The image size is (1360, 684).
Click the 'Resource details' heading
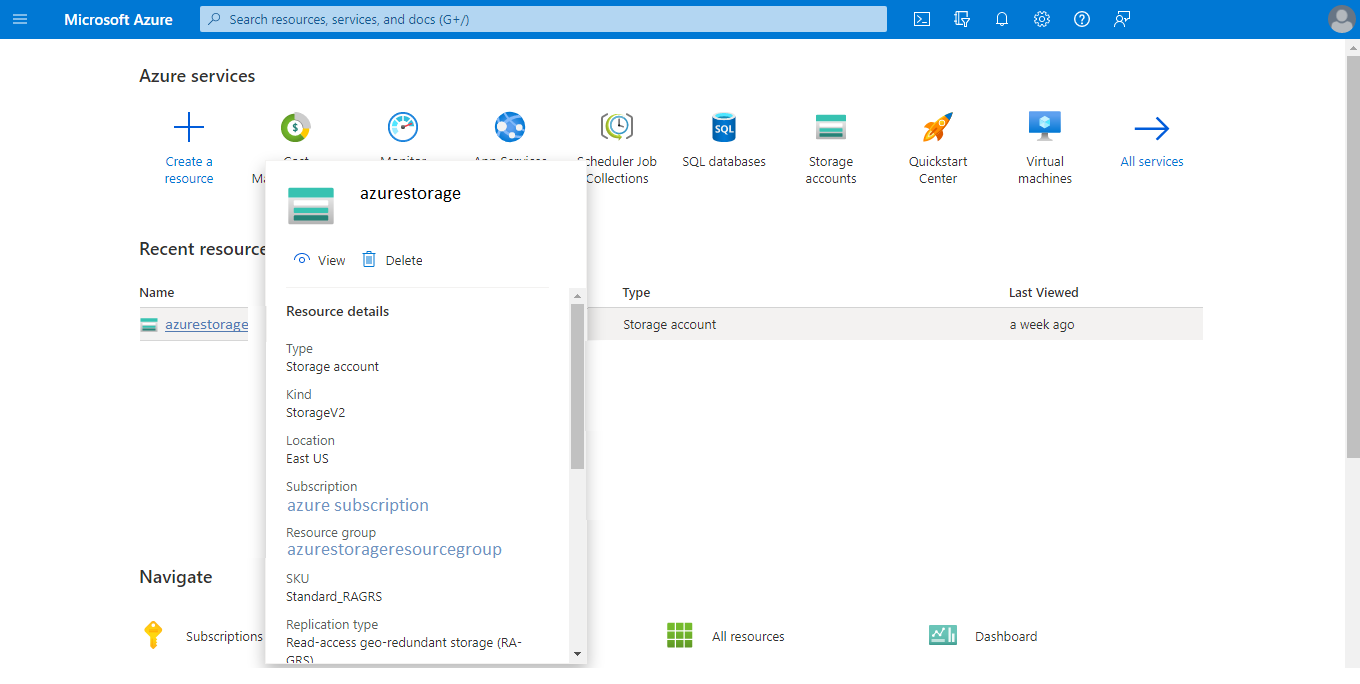338,311
